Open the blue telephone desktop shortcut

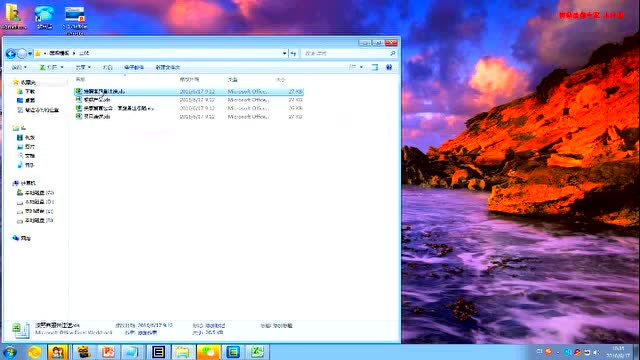click(44, 17)
